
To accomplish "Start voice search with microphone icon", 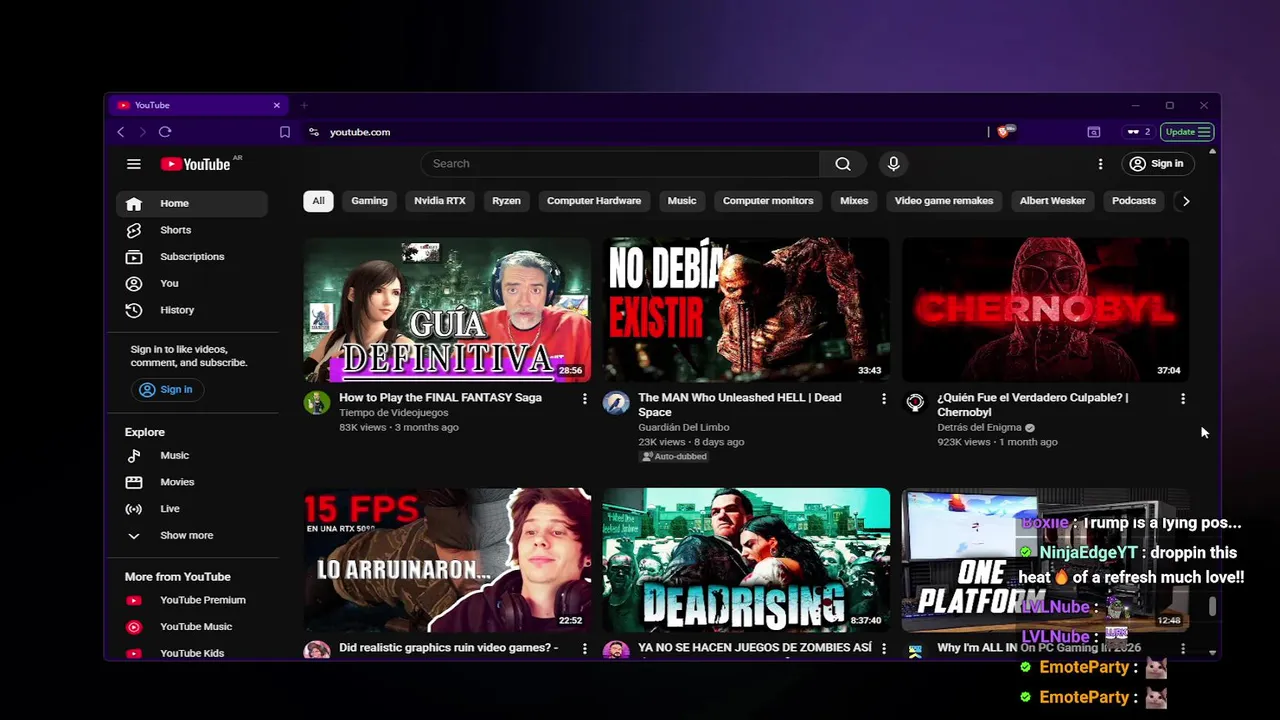I will click(x=893, y=164).
